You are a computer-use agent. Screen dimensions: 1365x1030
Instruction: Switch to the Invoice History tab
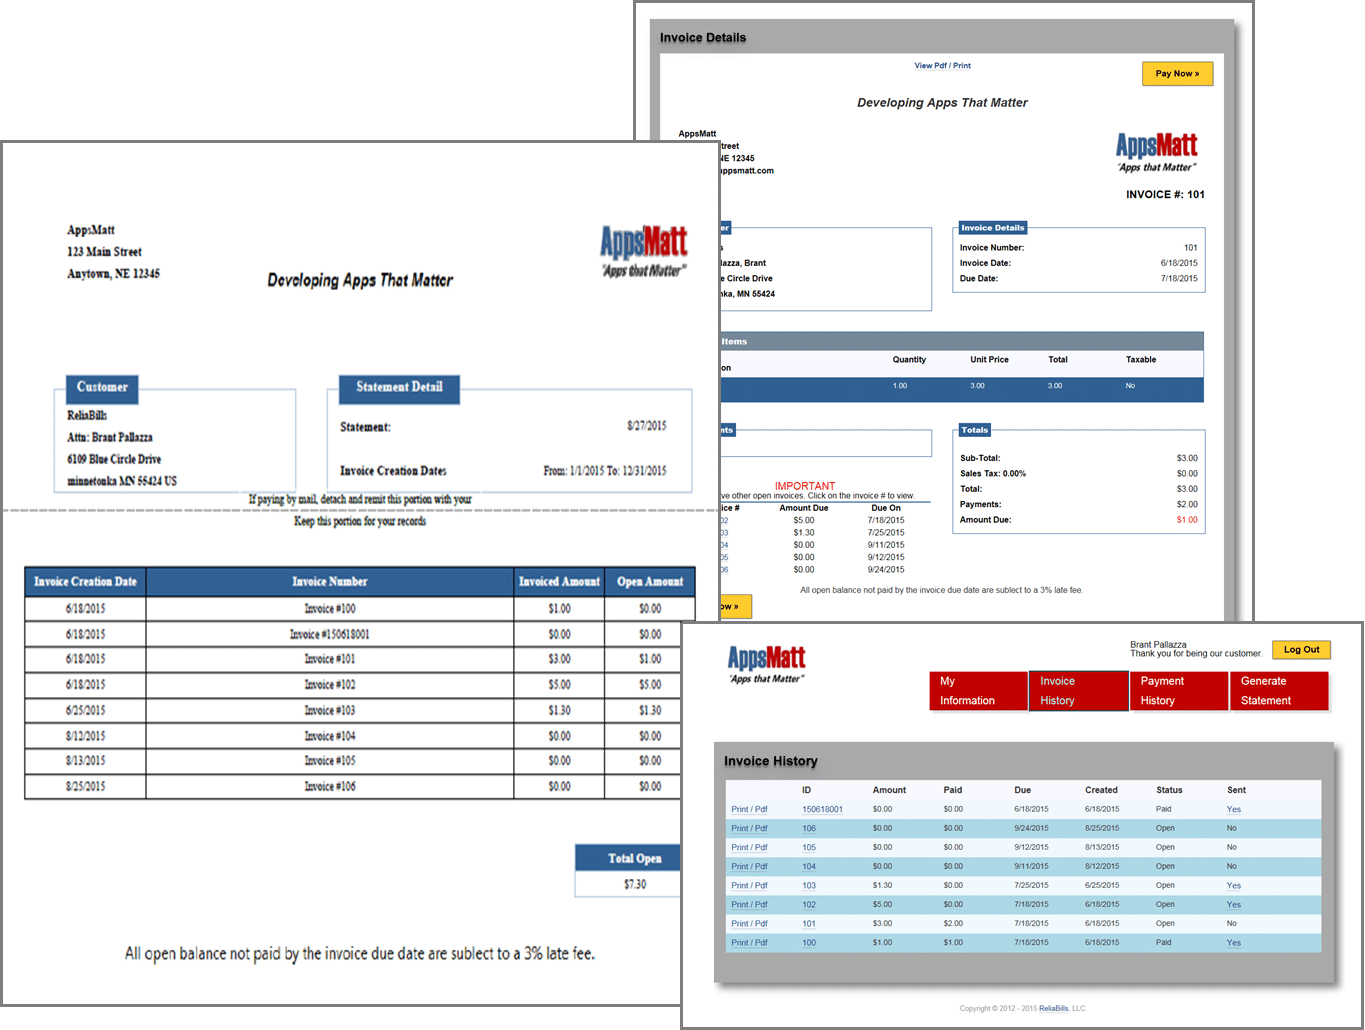point(1078,690)
